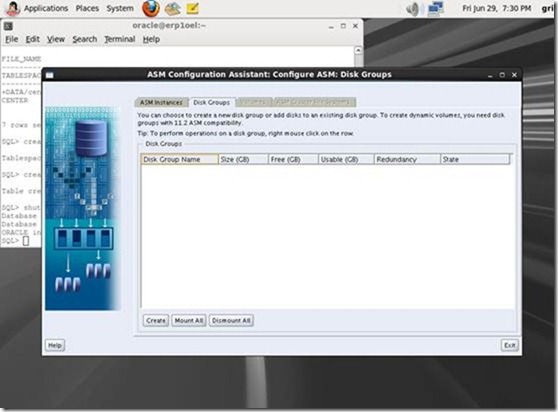Click the terminal scrollbar up arrow
Image resolution: width=558 pixels, height=412 pixels.
tap(358, 51)
